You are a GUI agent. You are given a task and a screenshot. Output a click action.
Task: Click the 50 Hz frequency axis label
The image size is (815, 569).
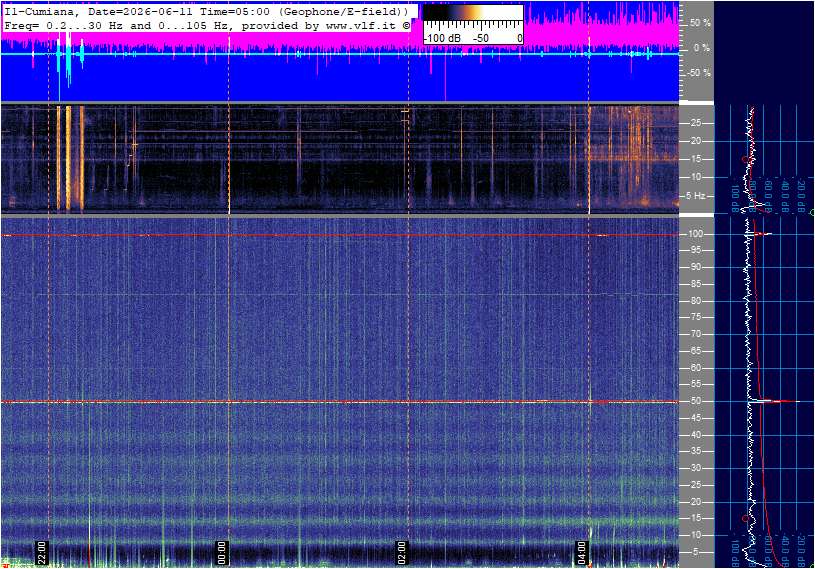pos(695,401)
